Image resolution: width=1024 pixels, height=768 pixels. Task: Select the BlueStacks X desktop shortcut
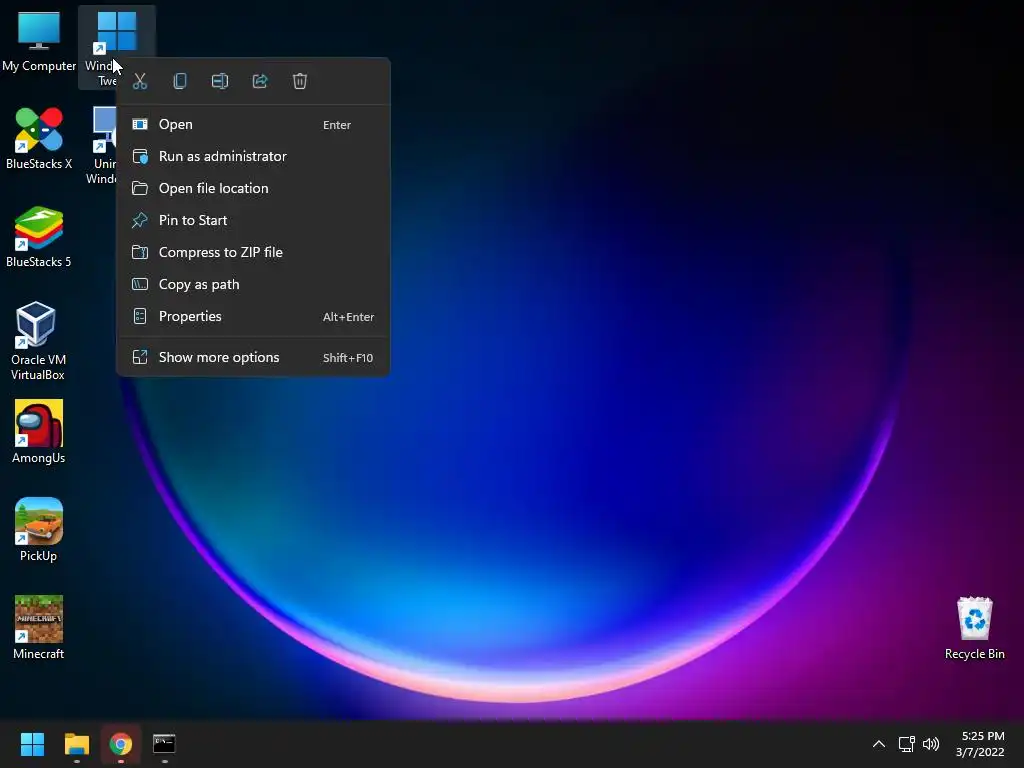(x=39, y=138)
